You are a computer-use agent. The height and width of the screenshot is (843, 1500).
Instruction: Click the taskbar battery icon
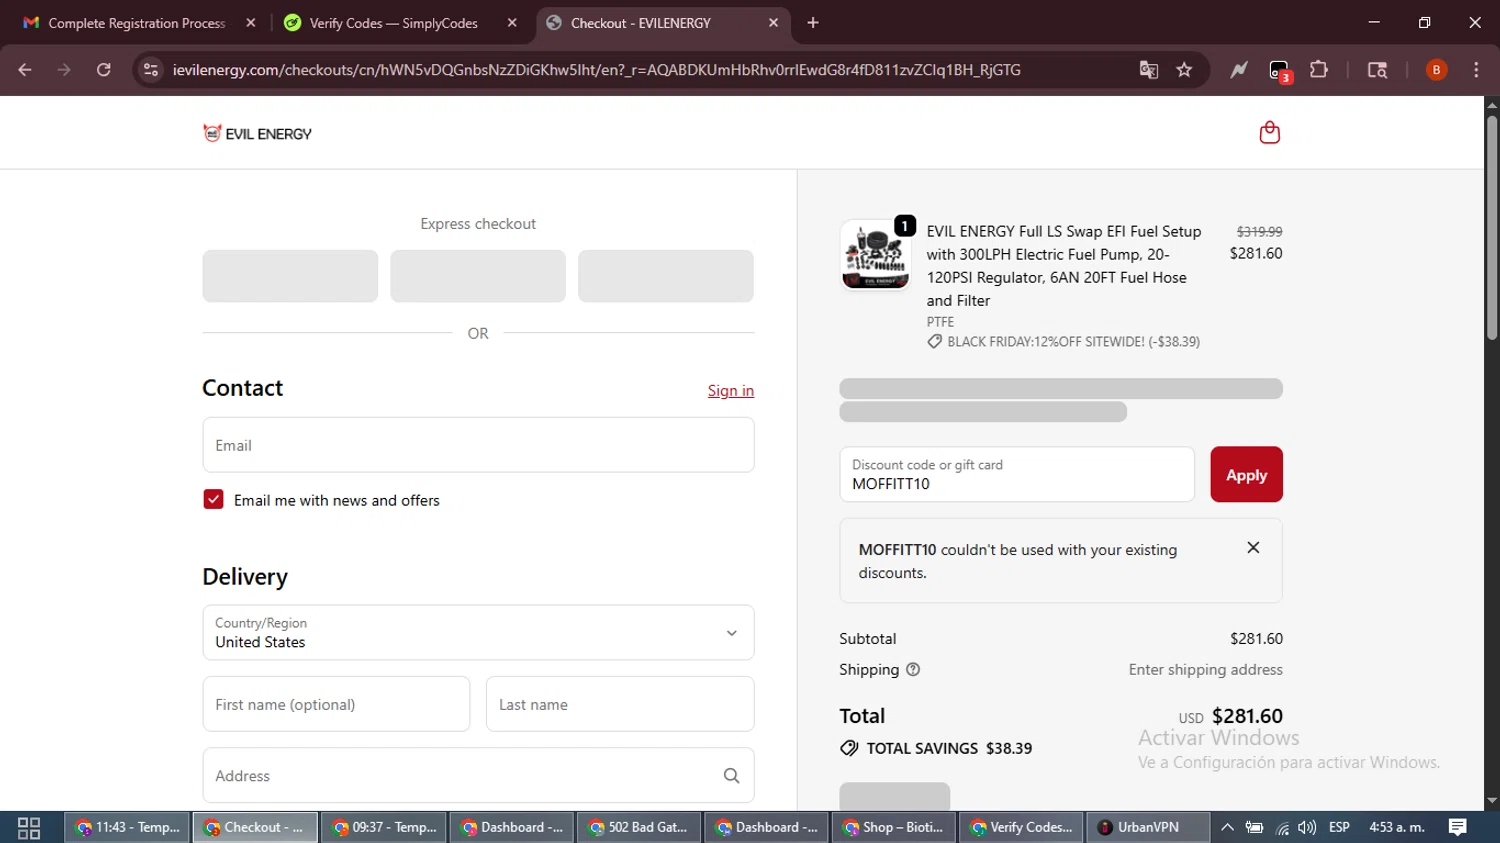(x=1254, y=828)
